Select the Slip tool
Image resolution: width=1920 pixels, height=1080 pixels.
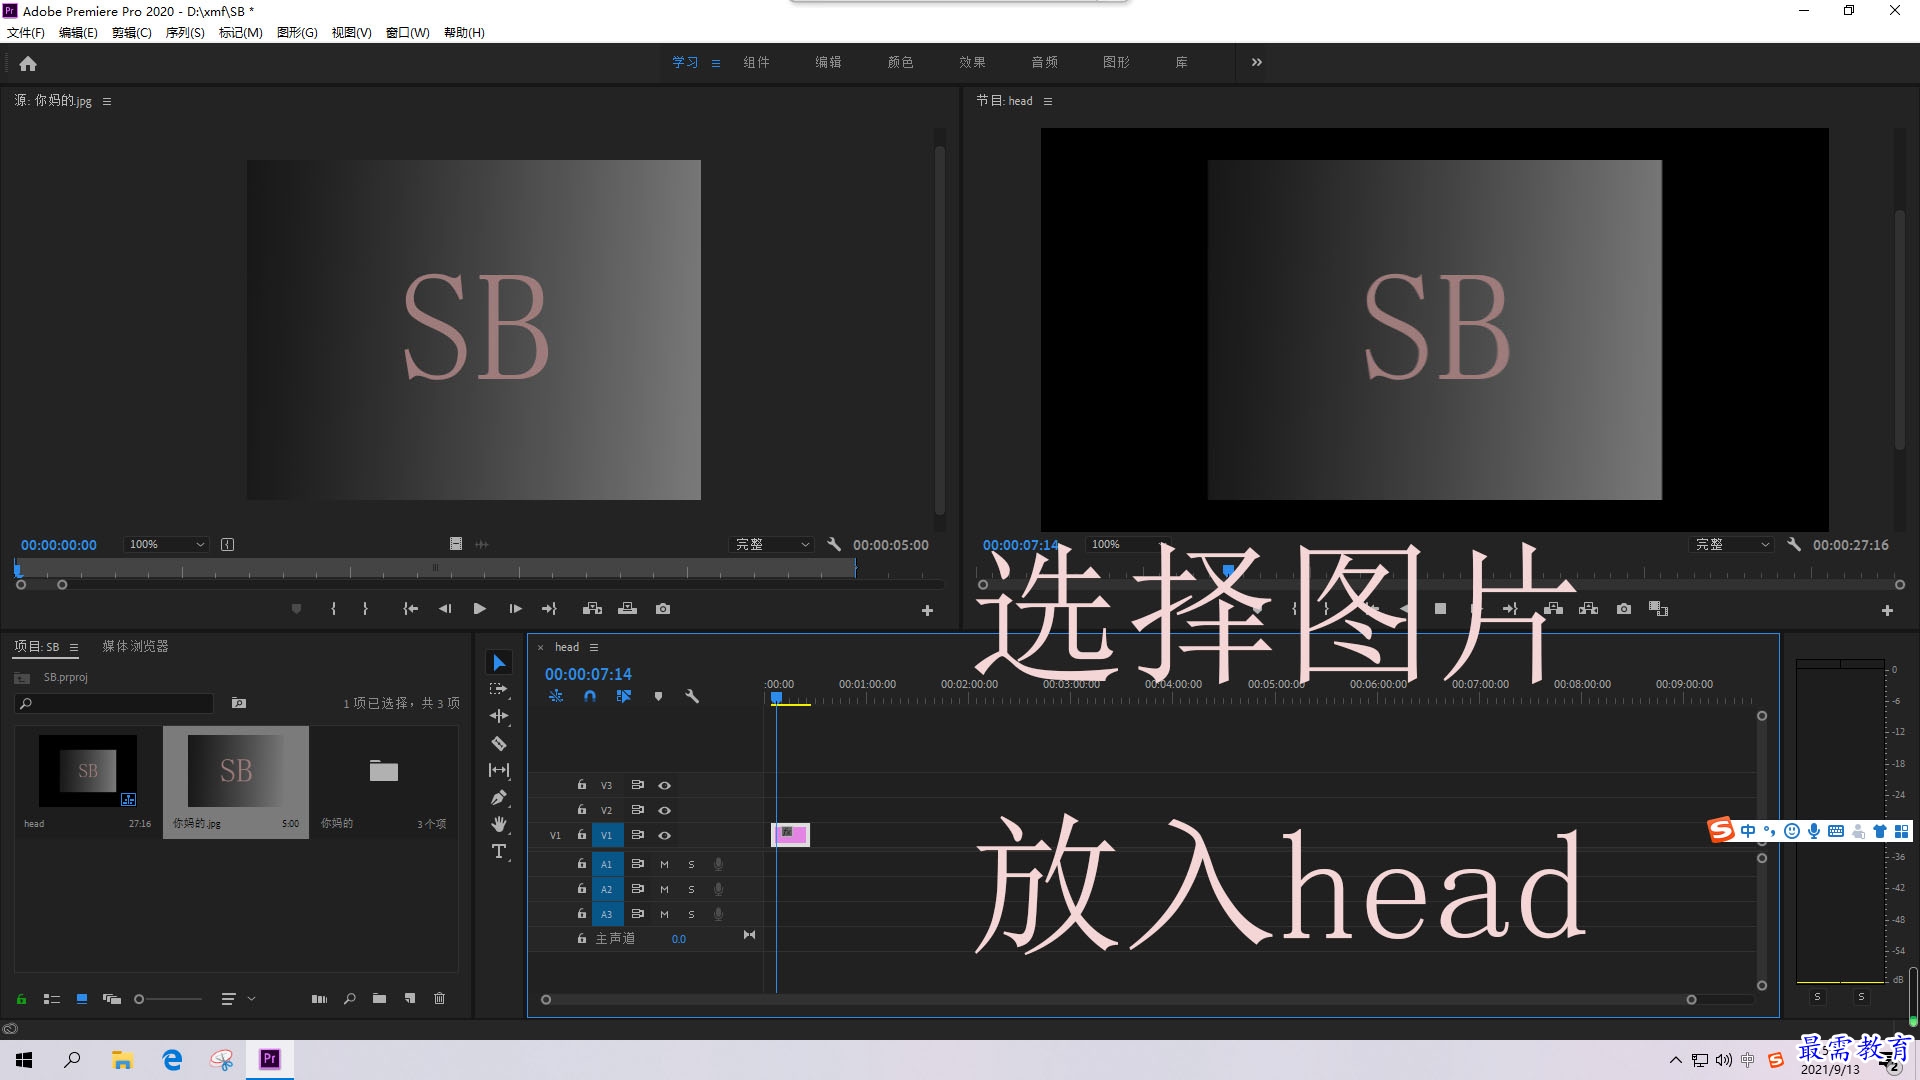click(499, 770)
